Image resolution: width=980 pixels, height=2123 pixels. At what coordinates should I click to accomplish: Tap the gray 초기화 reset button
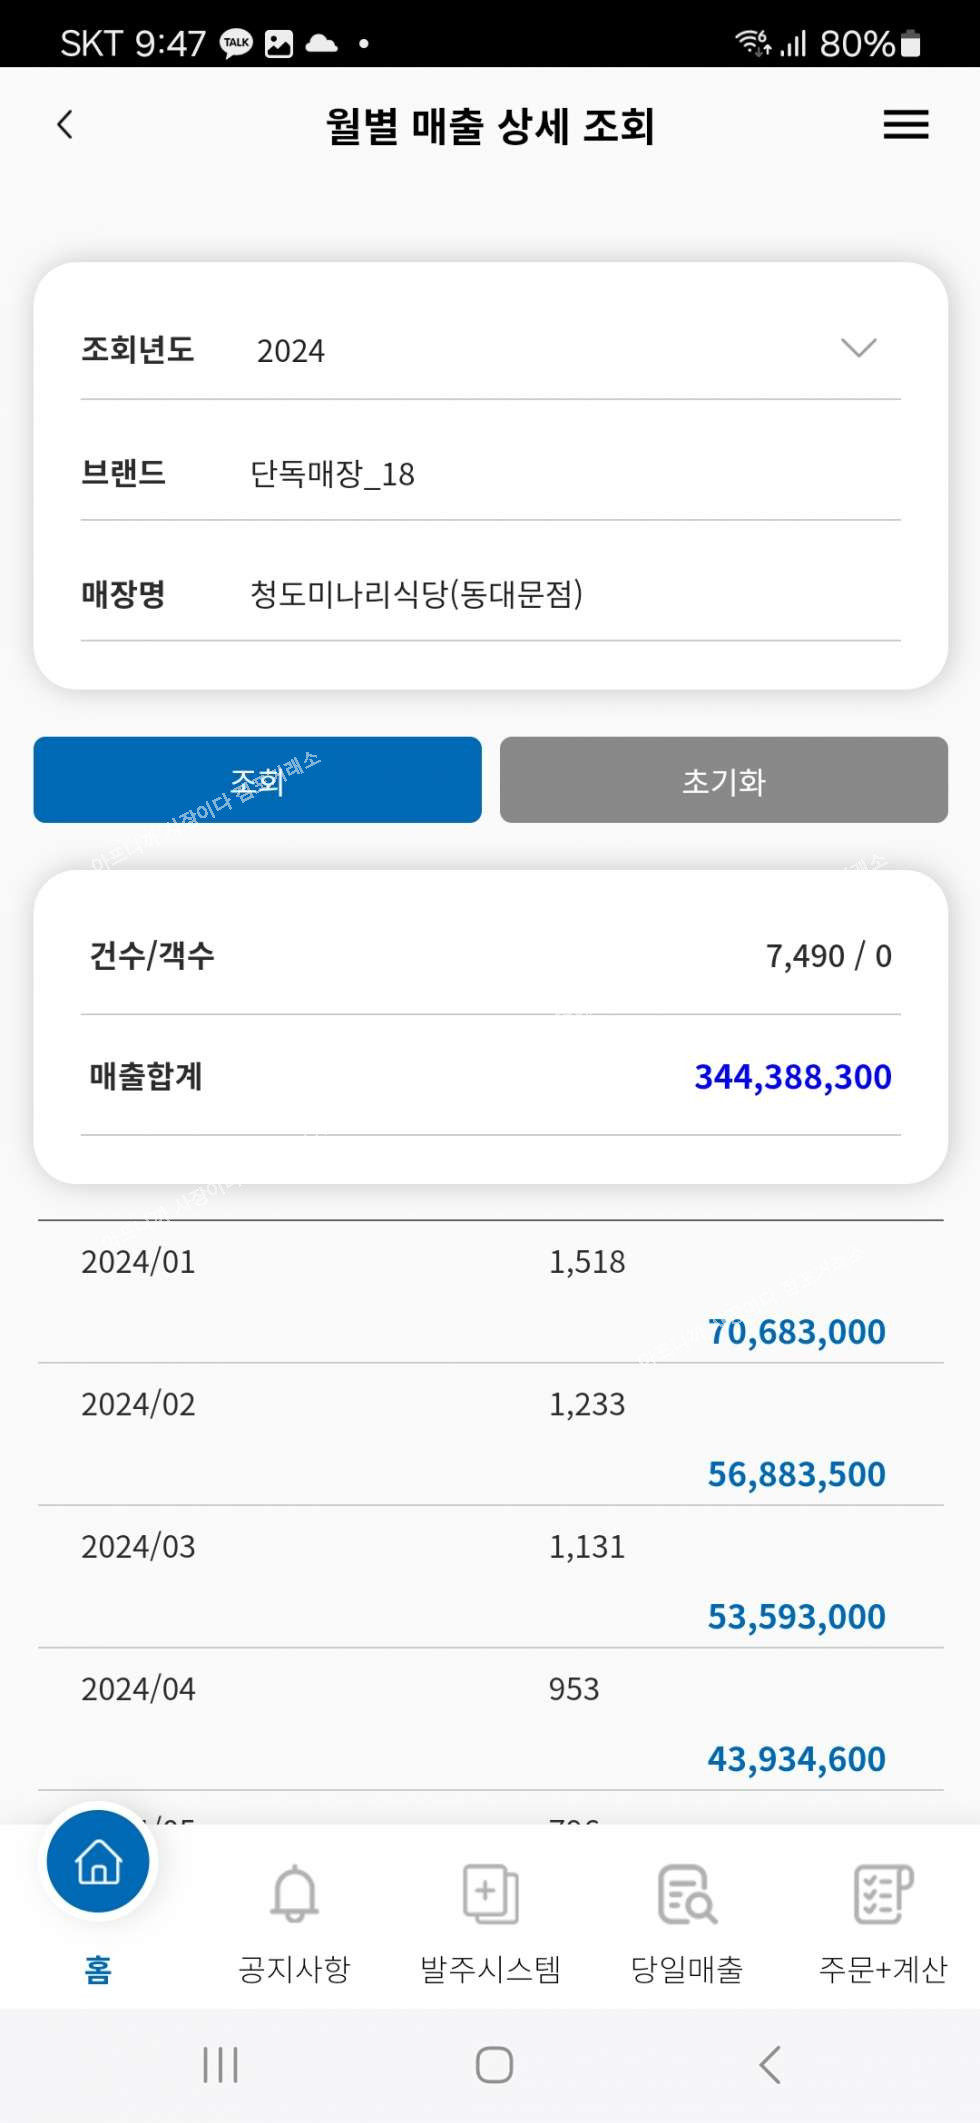[723, 780]
